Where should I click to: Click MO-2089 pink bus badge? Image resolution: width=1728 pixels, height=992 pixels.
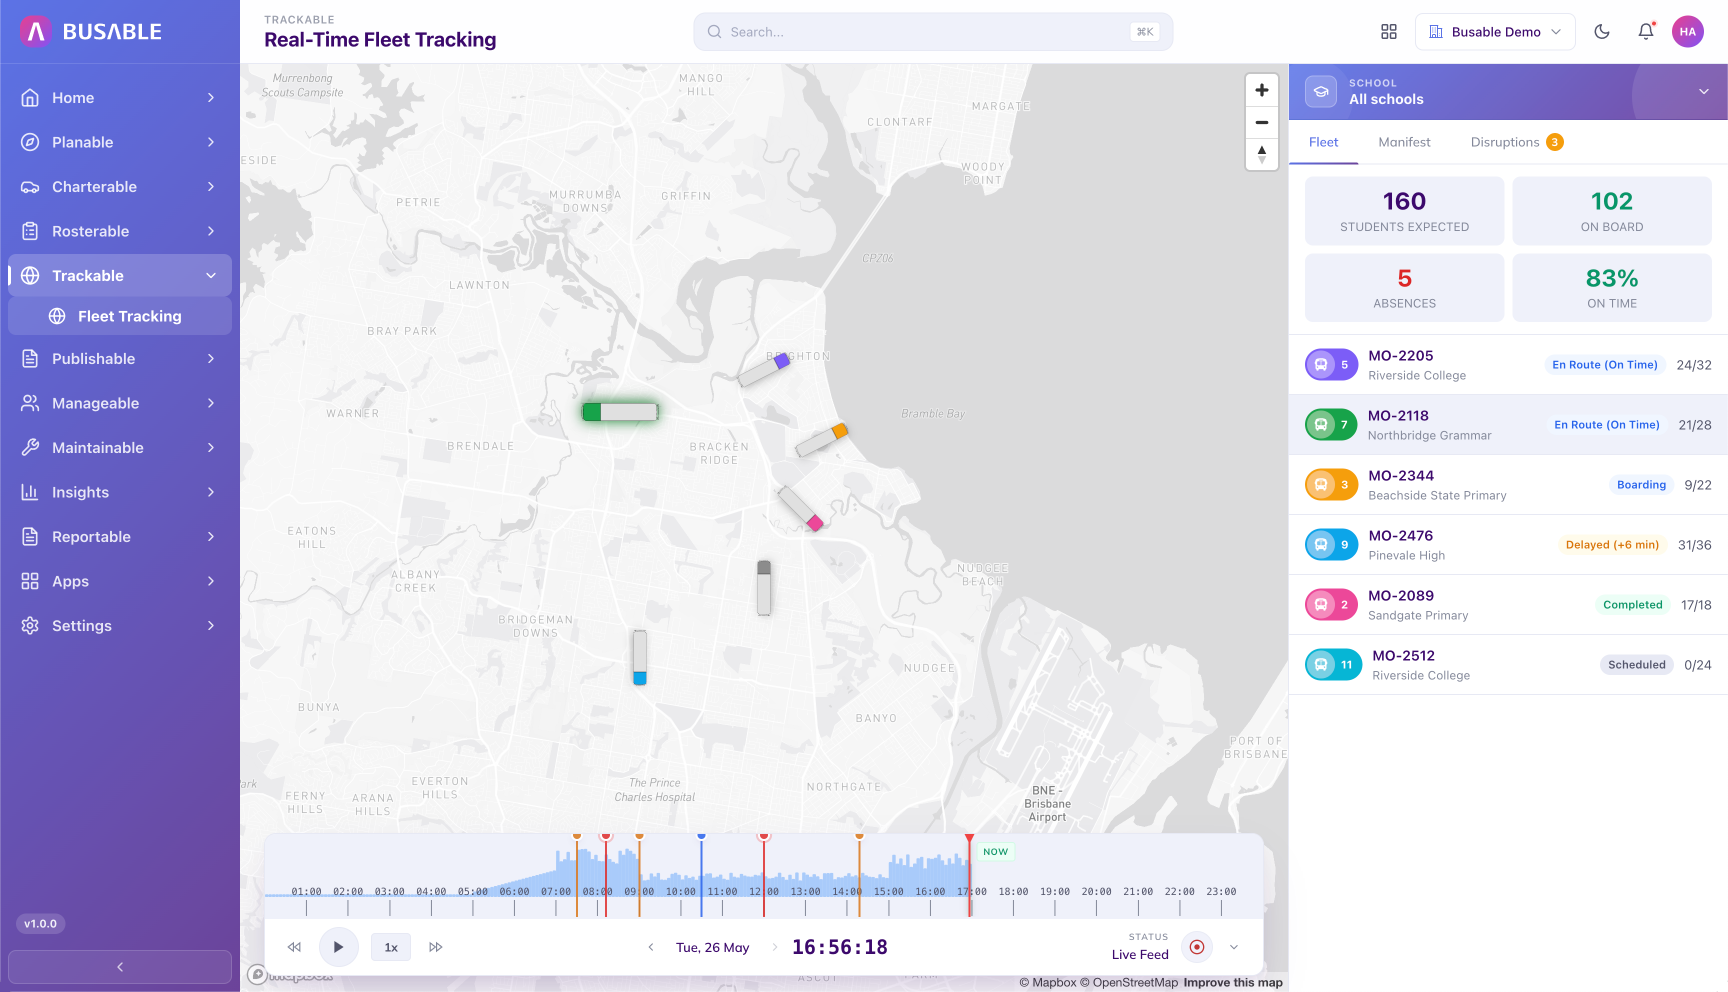(x=1331, y=605)
